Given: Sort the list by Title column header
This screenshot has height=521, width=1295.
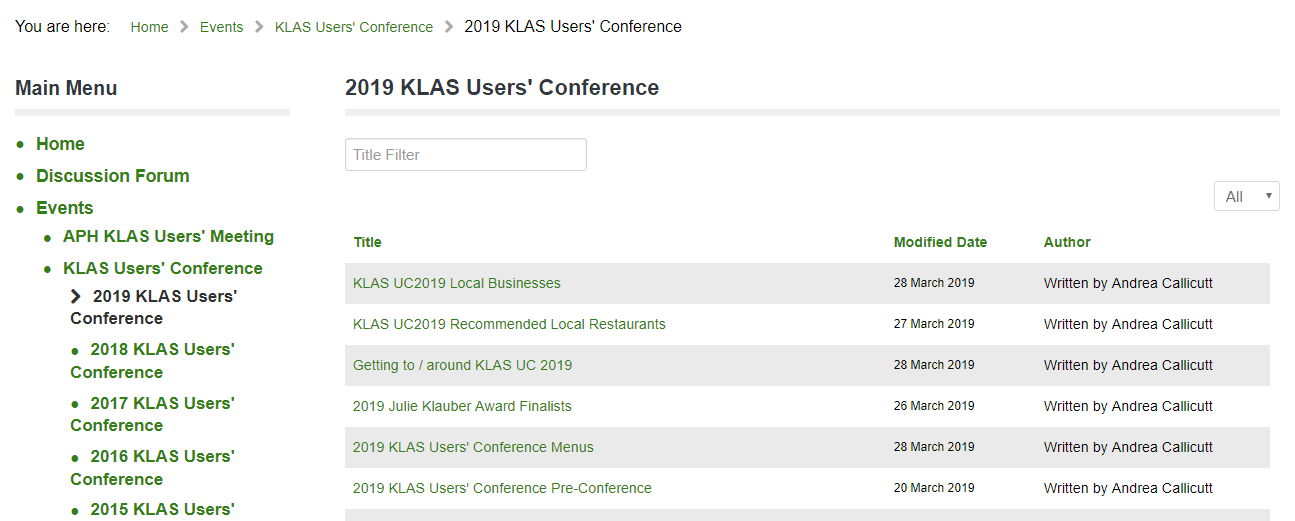Looking at the screenshot, I should (367, 242).
